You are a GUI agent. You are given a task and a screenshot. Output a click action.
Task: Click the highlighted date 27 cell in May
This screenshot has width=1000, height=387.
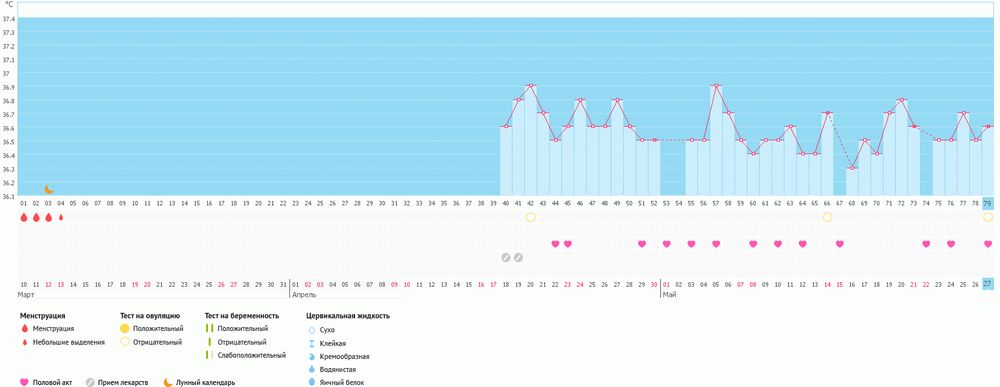click(x=987, y=284)
